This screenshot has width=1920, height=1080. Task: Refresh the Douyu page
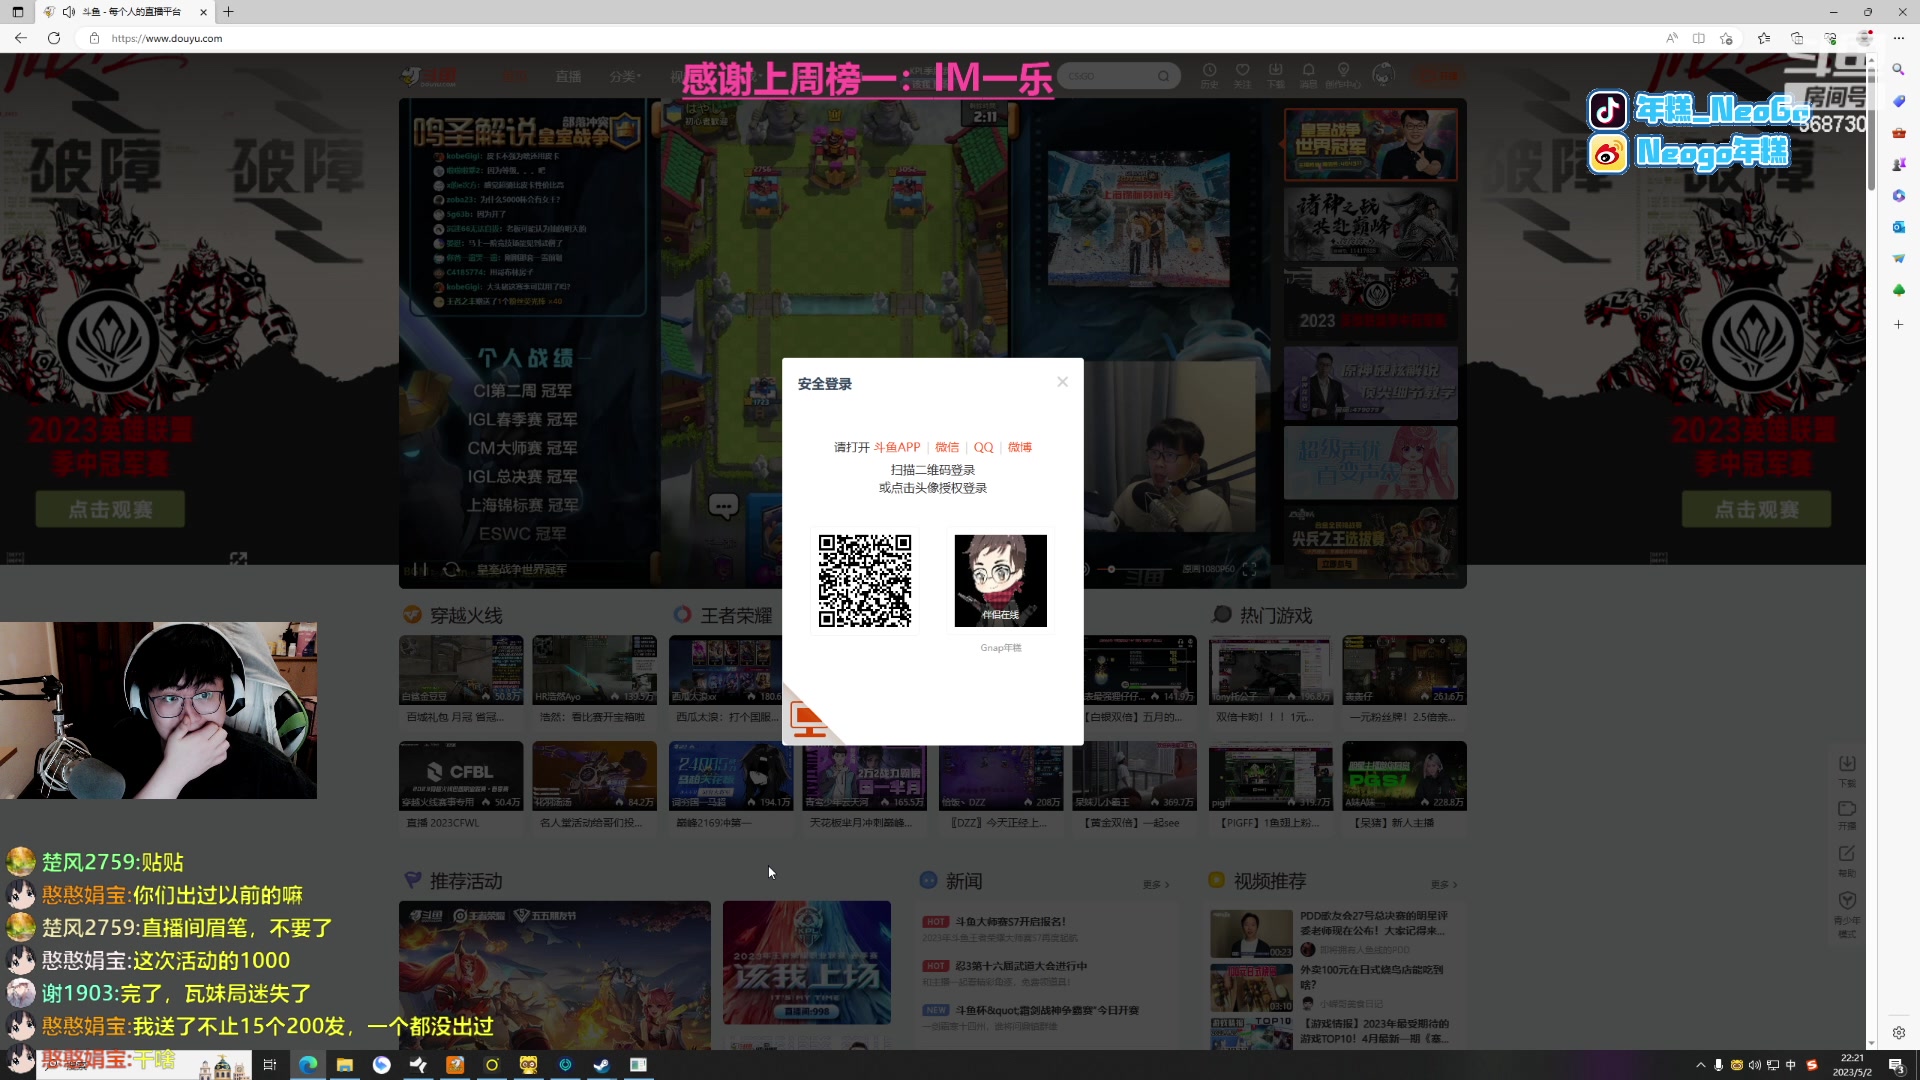pyautogui.click(x=54, y=38)
